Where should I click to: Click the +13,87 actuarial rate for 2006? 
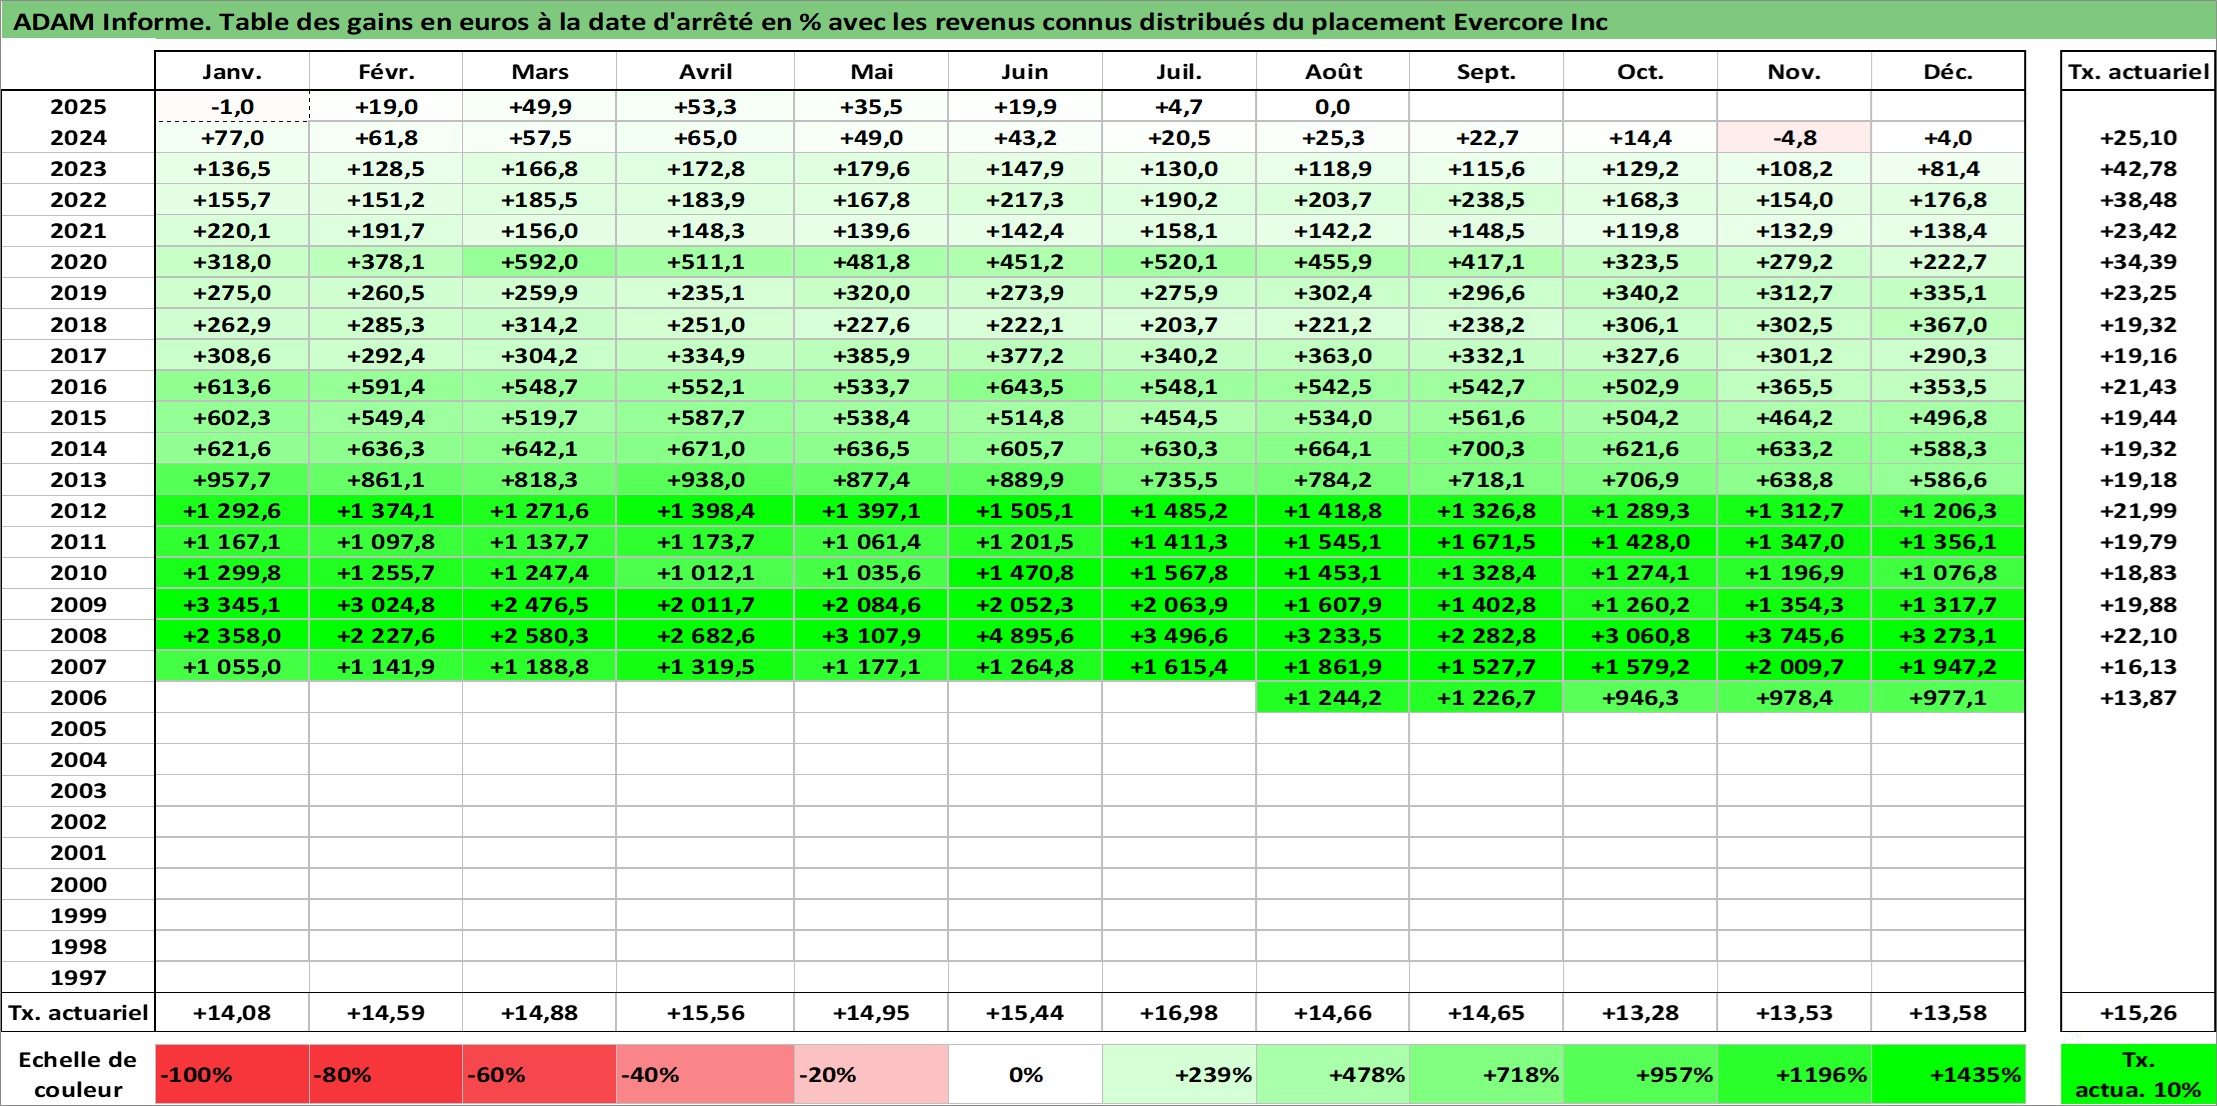(x=2138, y=698)
